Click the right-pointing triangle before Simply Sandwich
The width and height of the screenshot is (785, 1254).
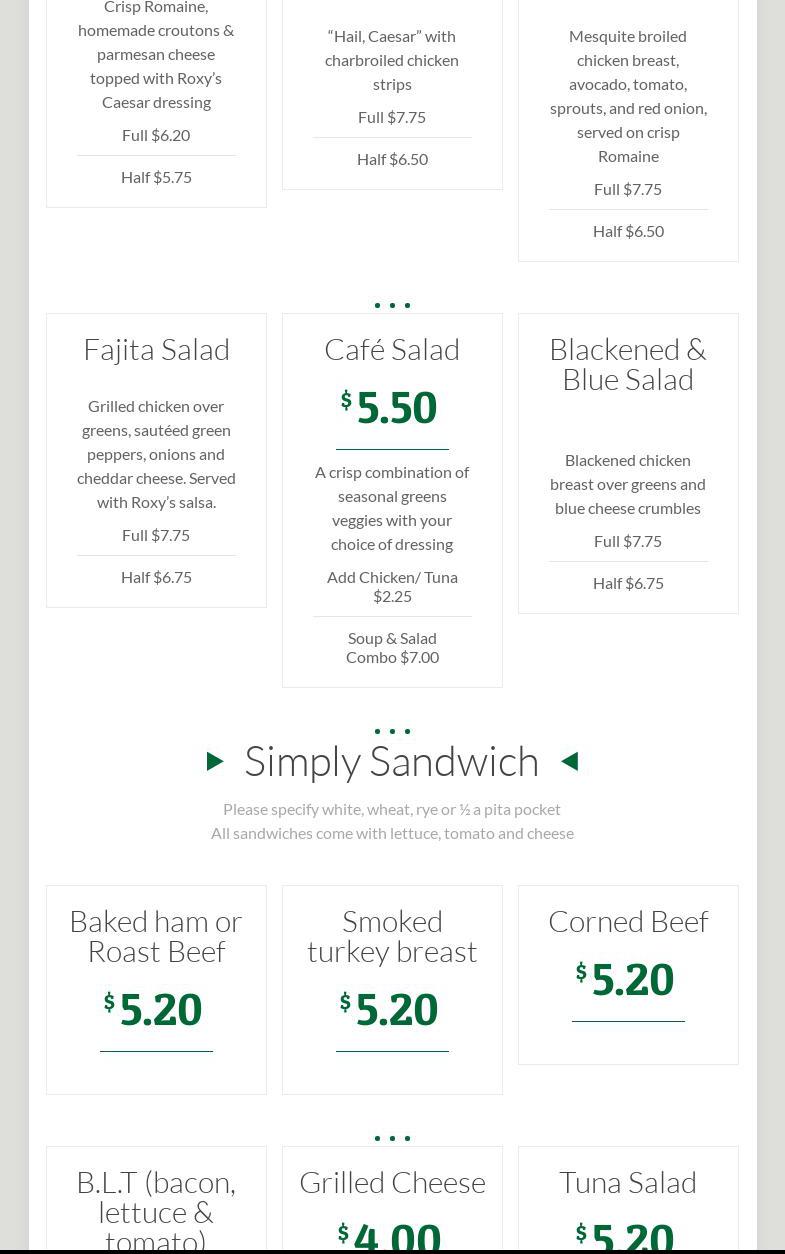pos(215,762)
